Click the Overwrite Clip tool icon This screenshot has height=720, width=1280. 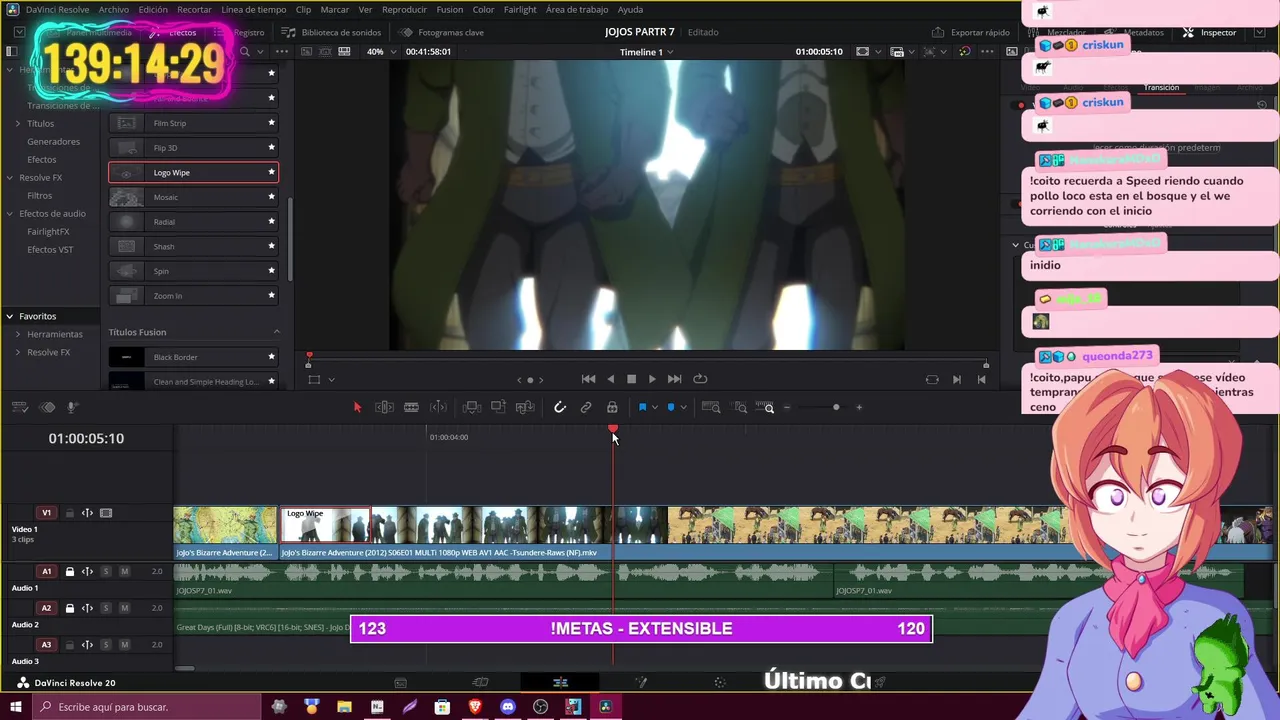click(498, 407)
